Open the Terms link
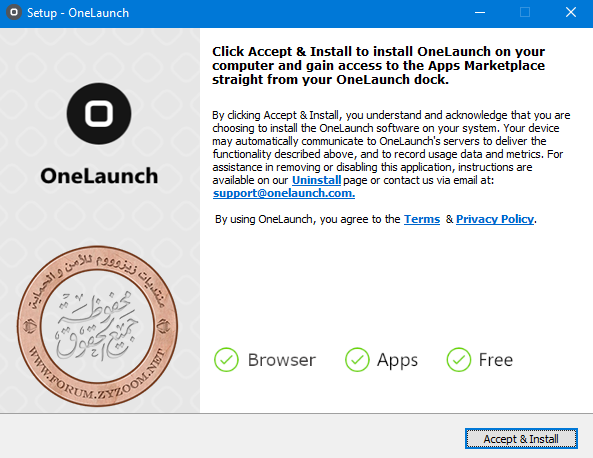The height and width of the screenshot is (458, 593). click(422, 219)
